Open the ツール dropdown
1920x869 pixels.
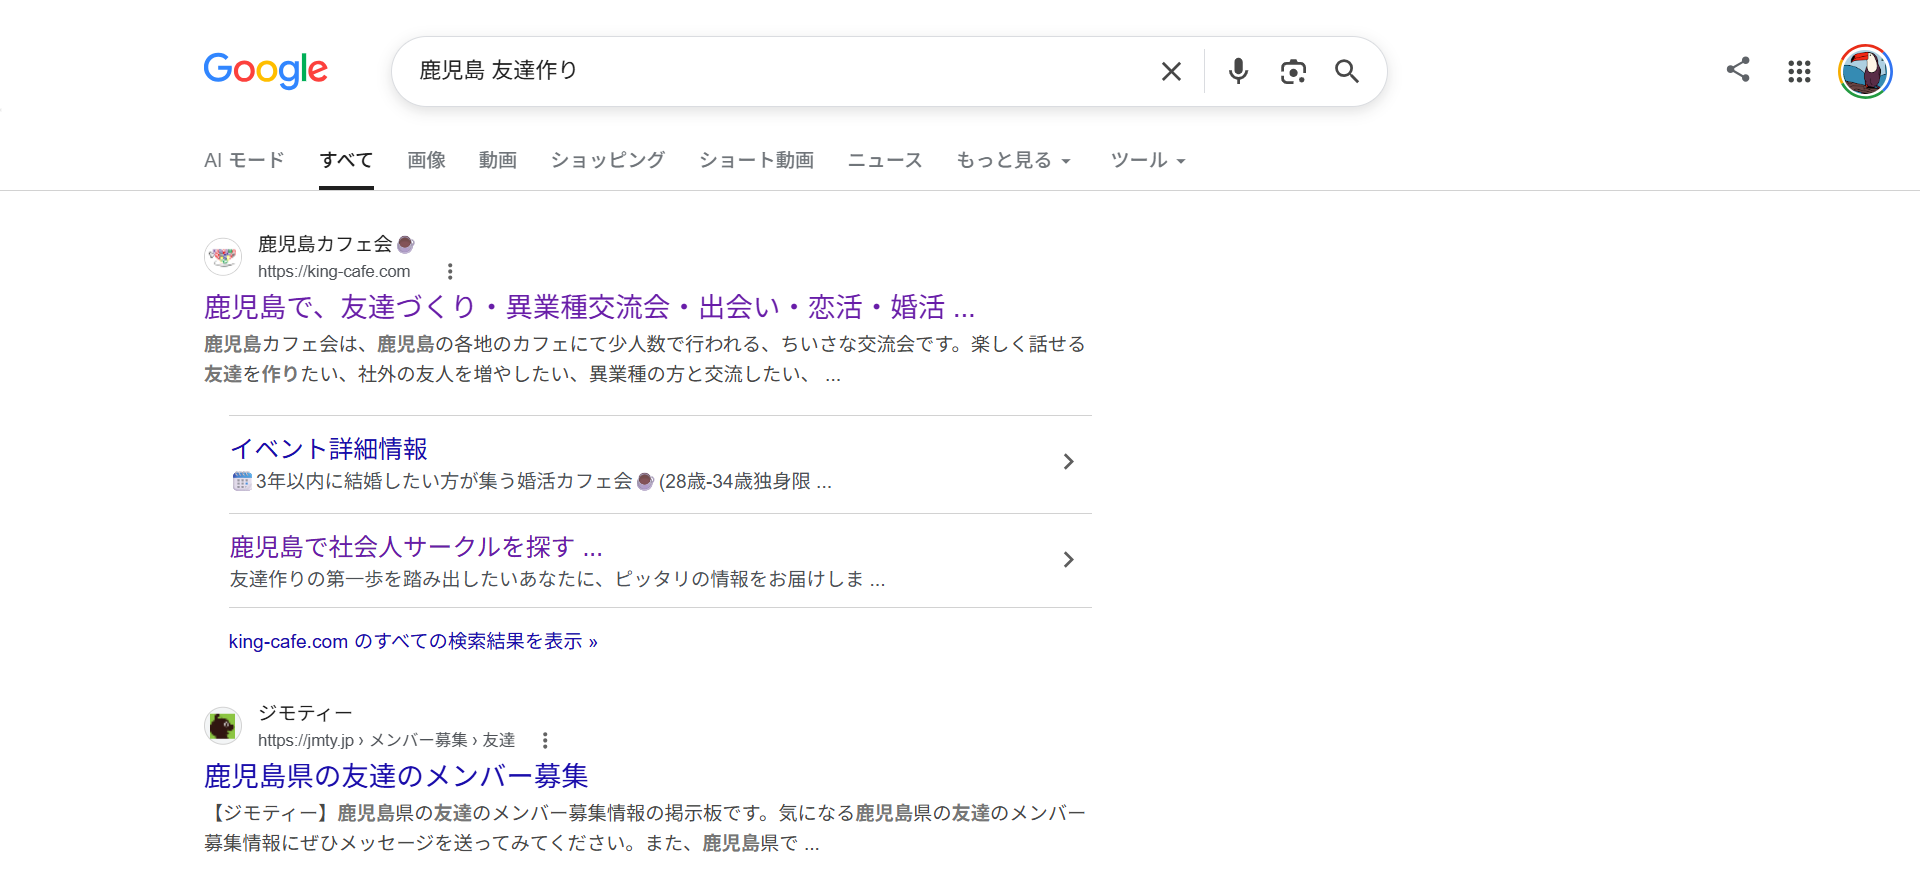point(1148,160)
